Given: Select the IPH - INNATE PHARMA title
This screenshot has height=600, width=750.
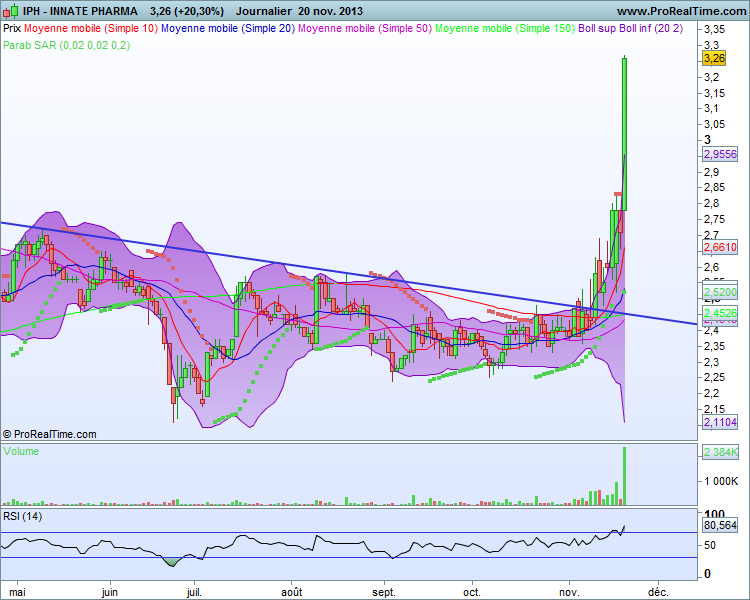Looking at the screenshot, I should 80,11.
